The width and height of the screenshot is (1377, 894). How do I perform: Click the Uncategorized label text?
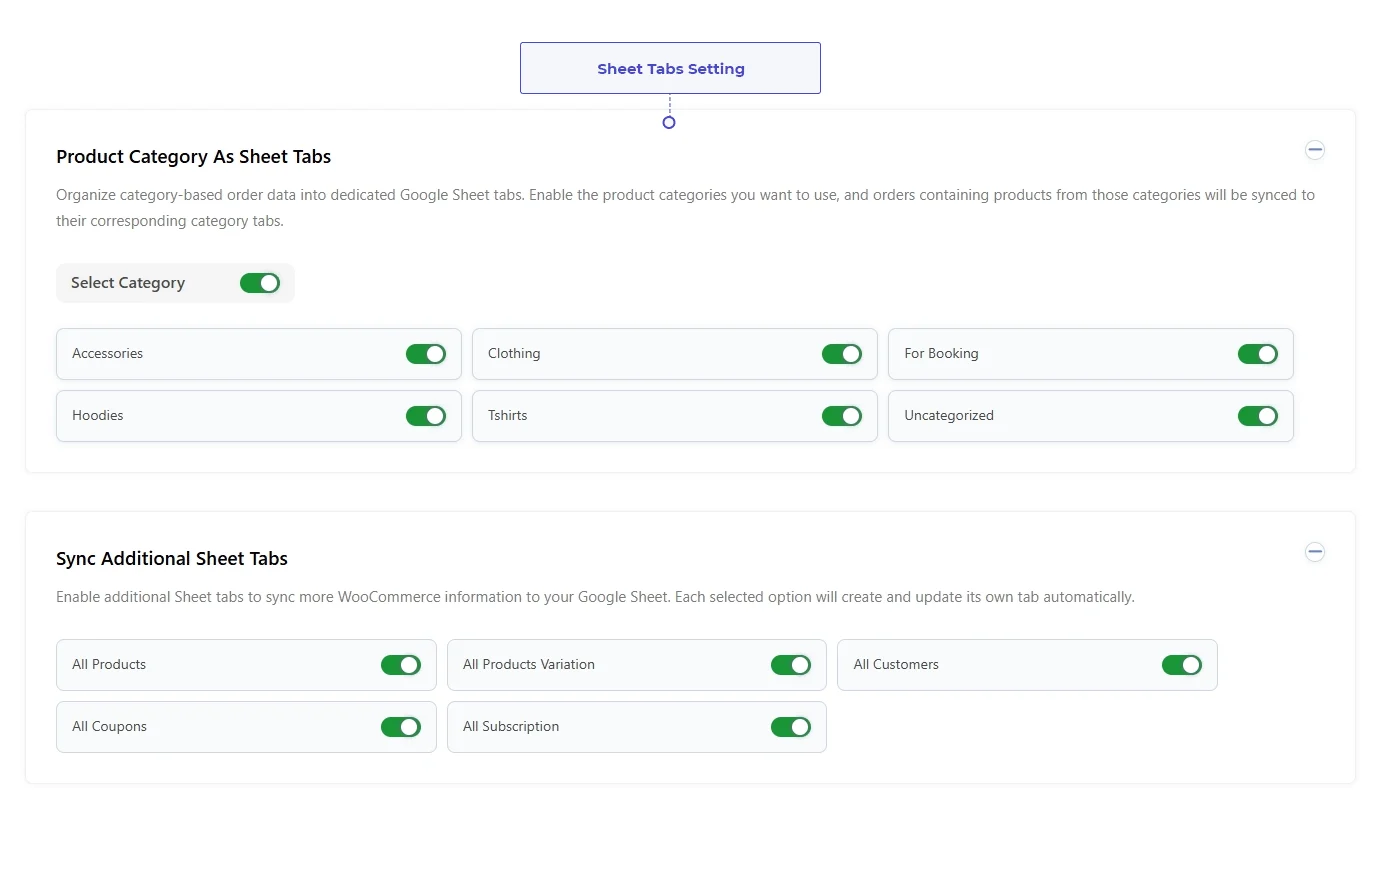coord(949,416)
